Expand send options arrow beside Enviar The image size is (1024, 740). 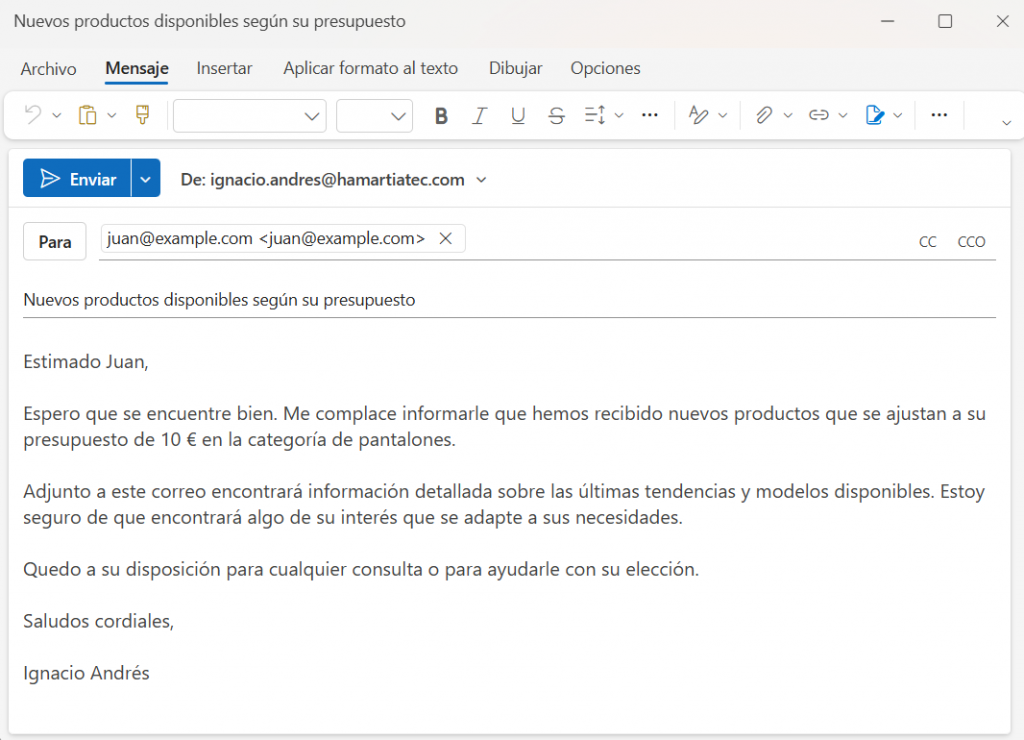(x=146, y=180)
